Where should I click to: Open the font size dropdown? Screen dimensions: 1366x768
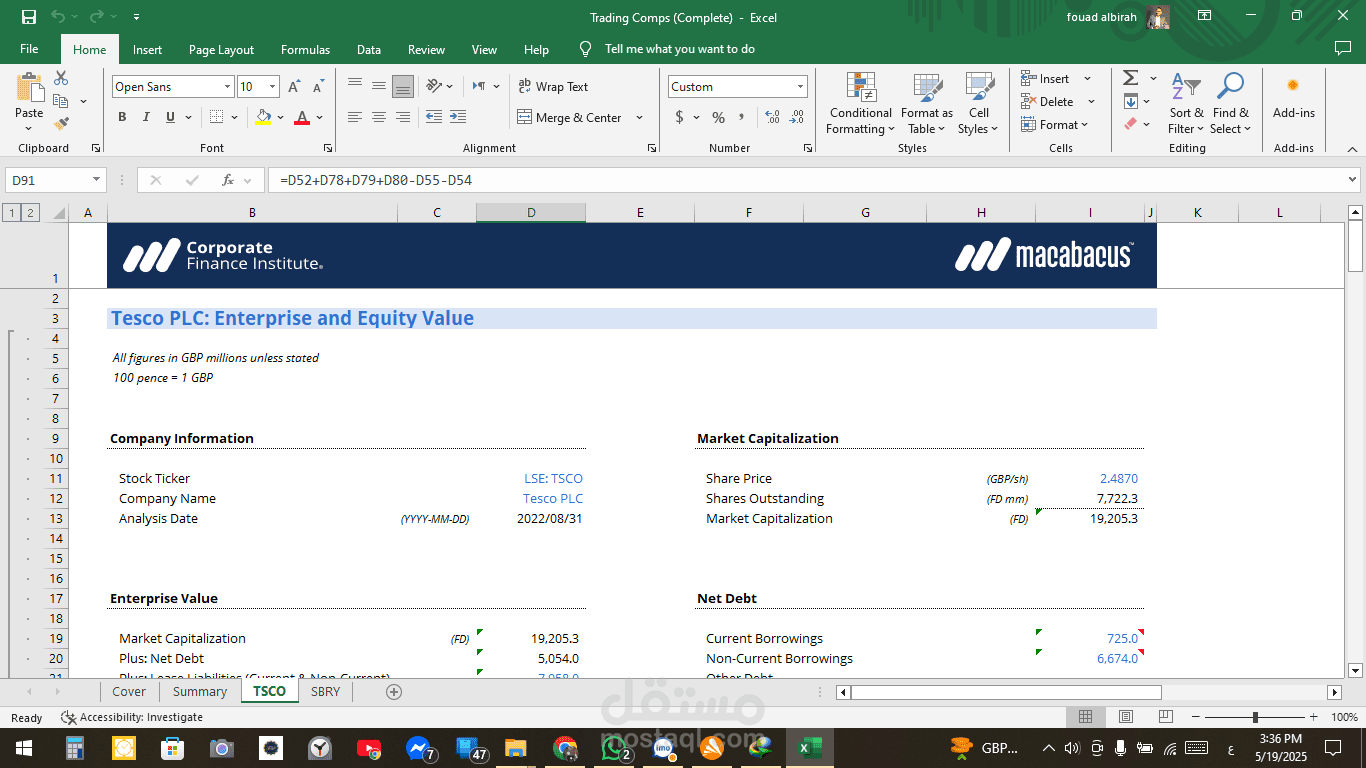pyautogui.click(x=272, y=87)
